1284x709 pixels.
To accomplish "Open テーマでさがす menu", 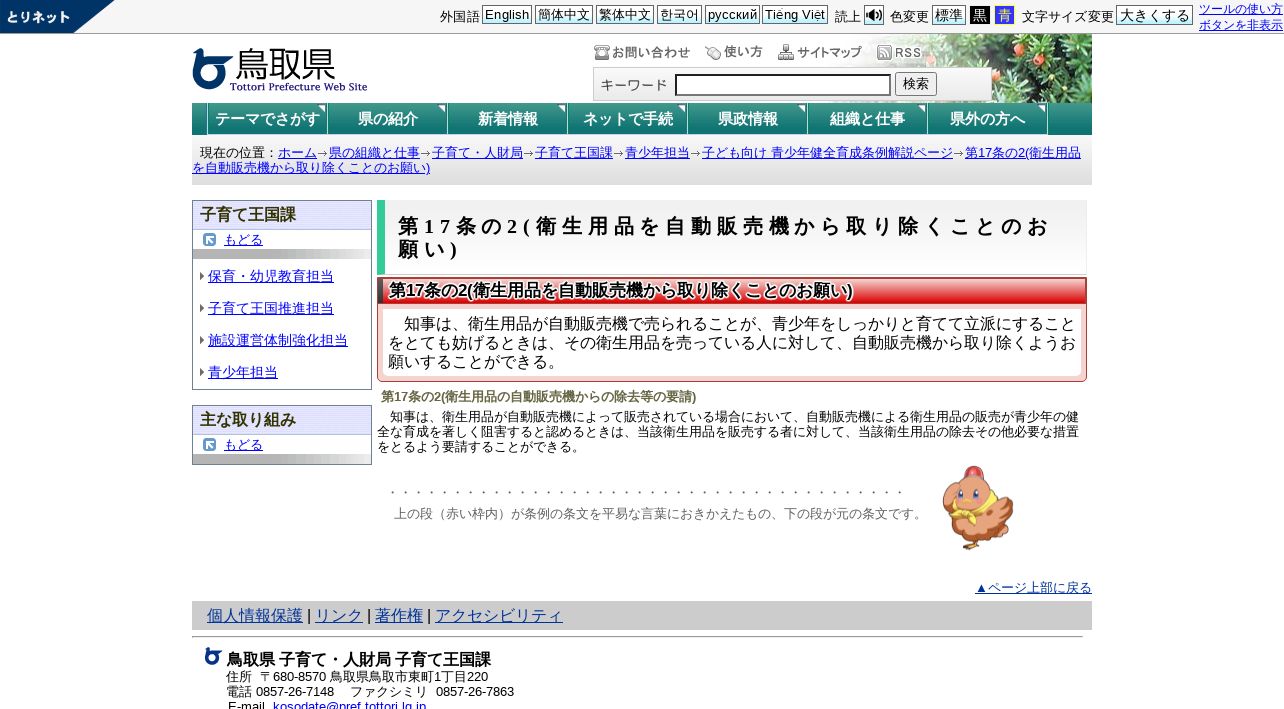I will pyautogui.click(x=267, y=119).
